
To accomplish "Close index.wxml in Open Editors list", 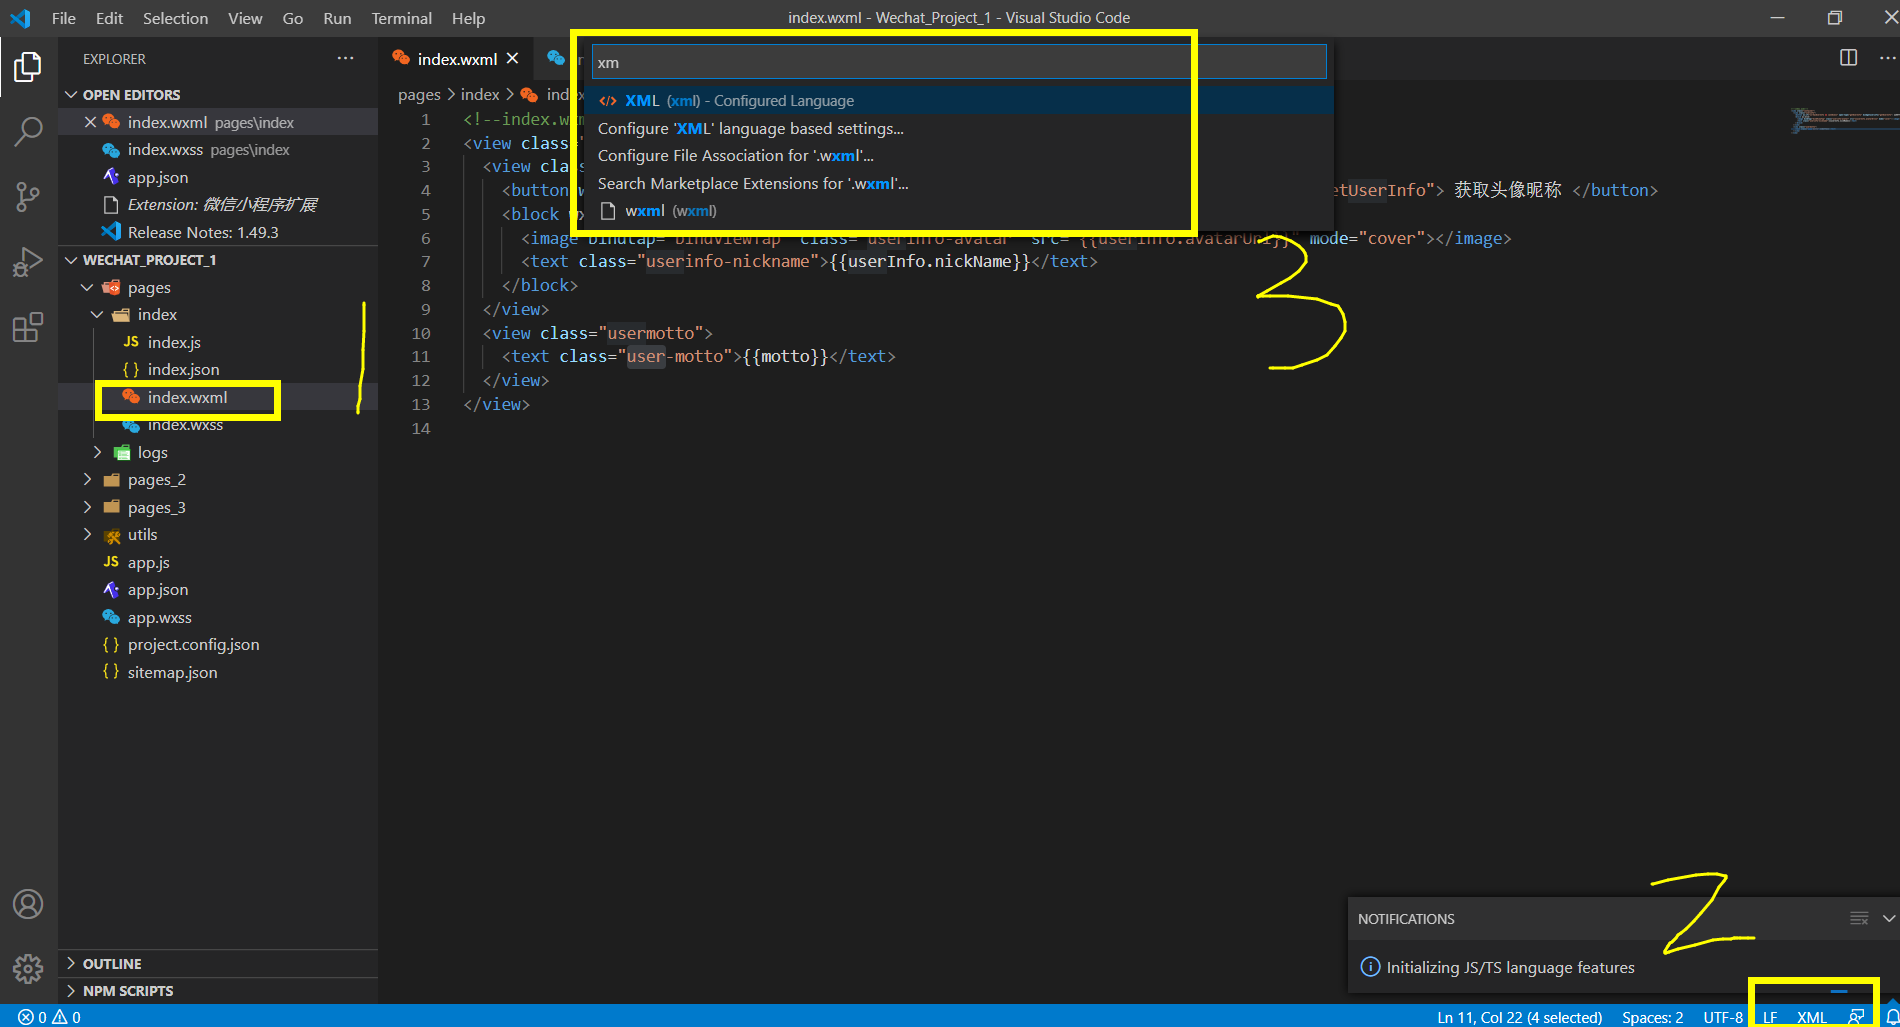I will coord(90,122).
